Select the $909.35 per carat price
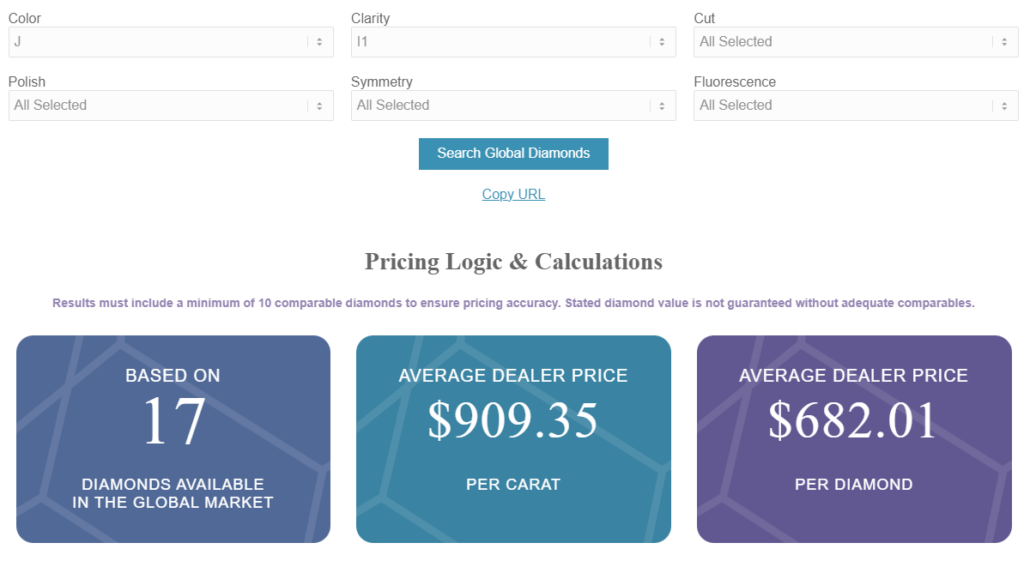 513,421
